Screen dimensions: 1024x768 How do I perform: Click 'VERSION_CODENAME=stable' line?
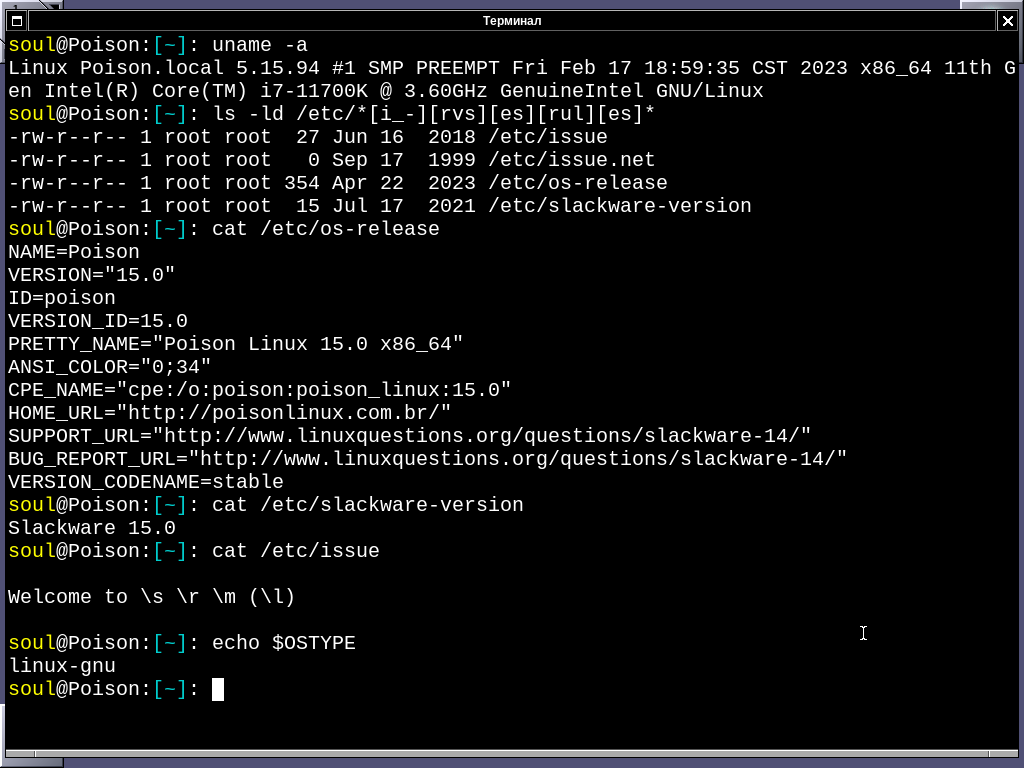146,482
